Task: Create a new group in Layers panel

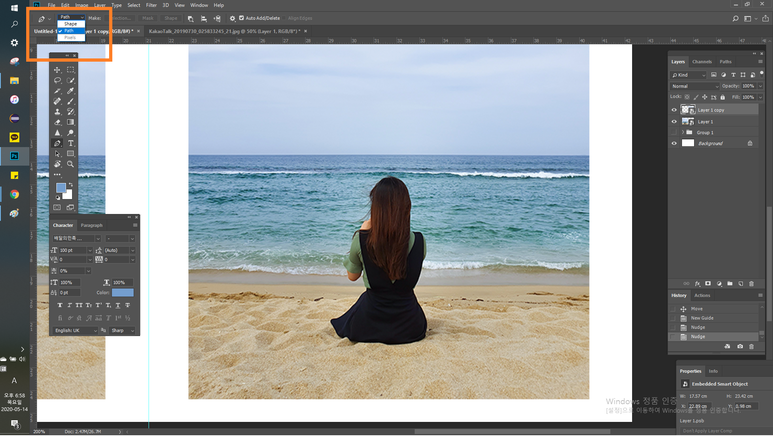Action: 730,284
